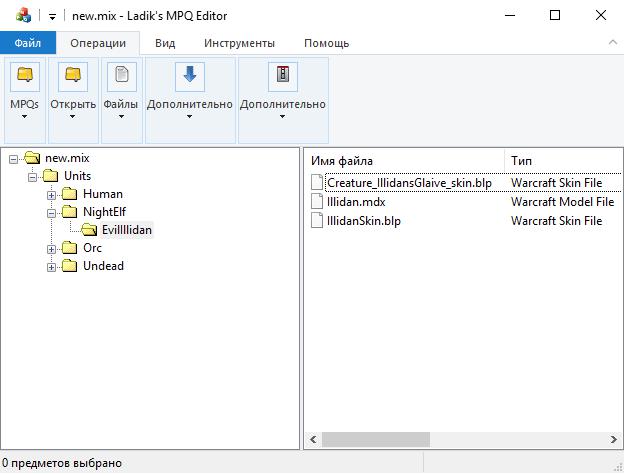Click the MPQs ribbon icon
This screenshot has height=474, width=625.
(x=24, y=75)
